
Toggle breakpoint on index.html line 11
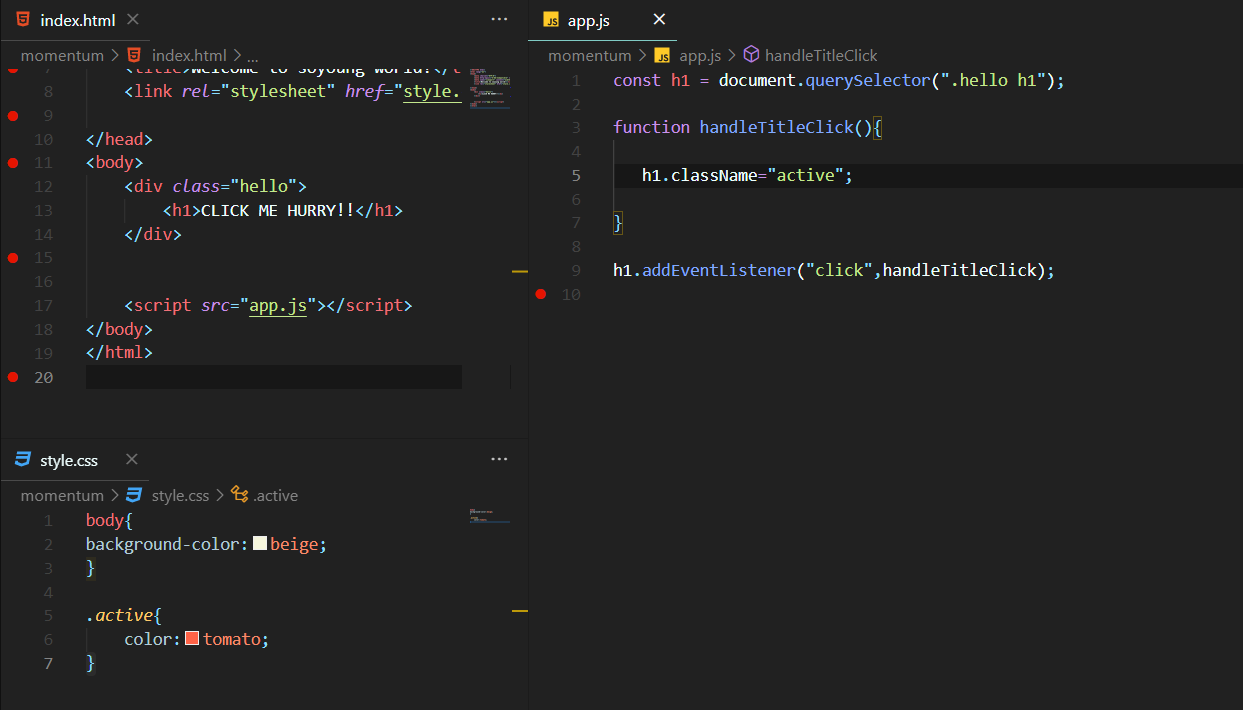point(13,162)
